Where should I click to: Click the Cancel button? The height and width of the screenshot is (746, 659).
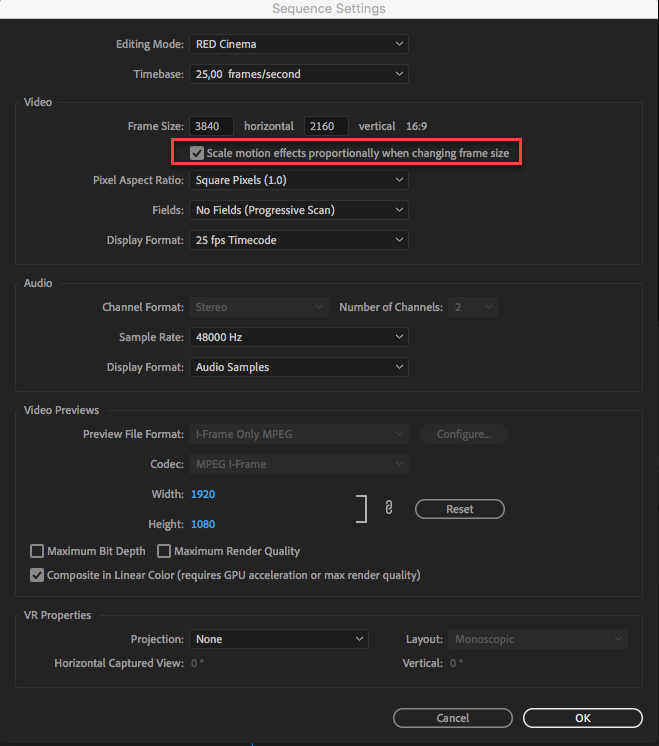[x=453, y=718]
